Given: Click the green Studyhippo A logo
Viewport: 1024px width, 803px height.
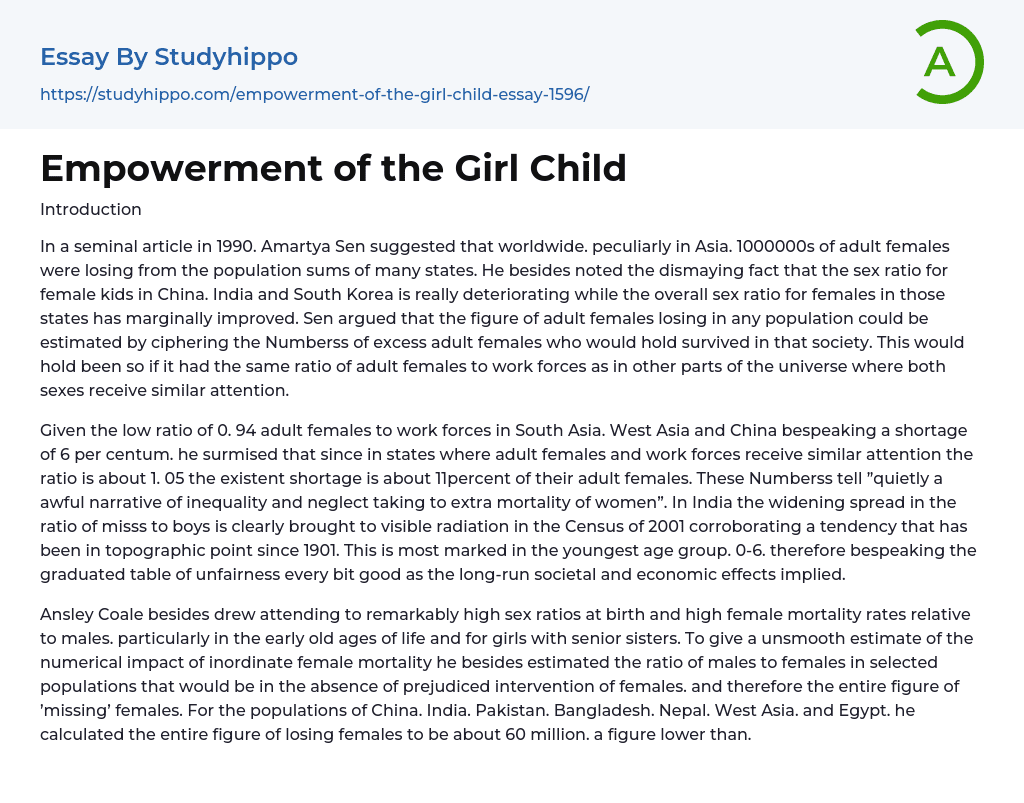Looking at the screenshot, I should [948, 62].
